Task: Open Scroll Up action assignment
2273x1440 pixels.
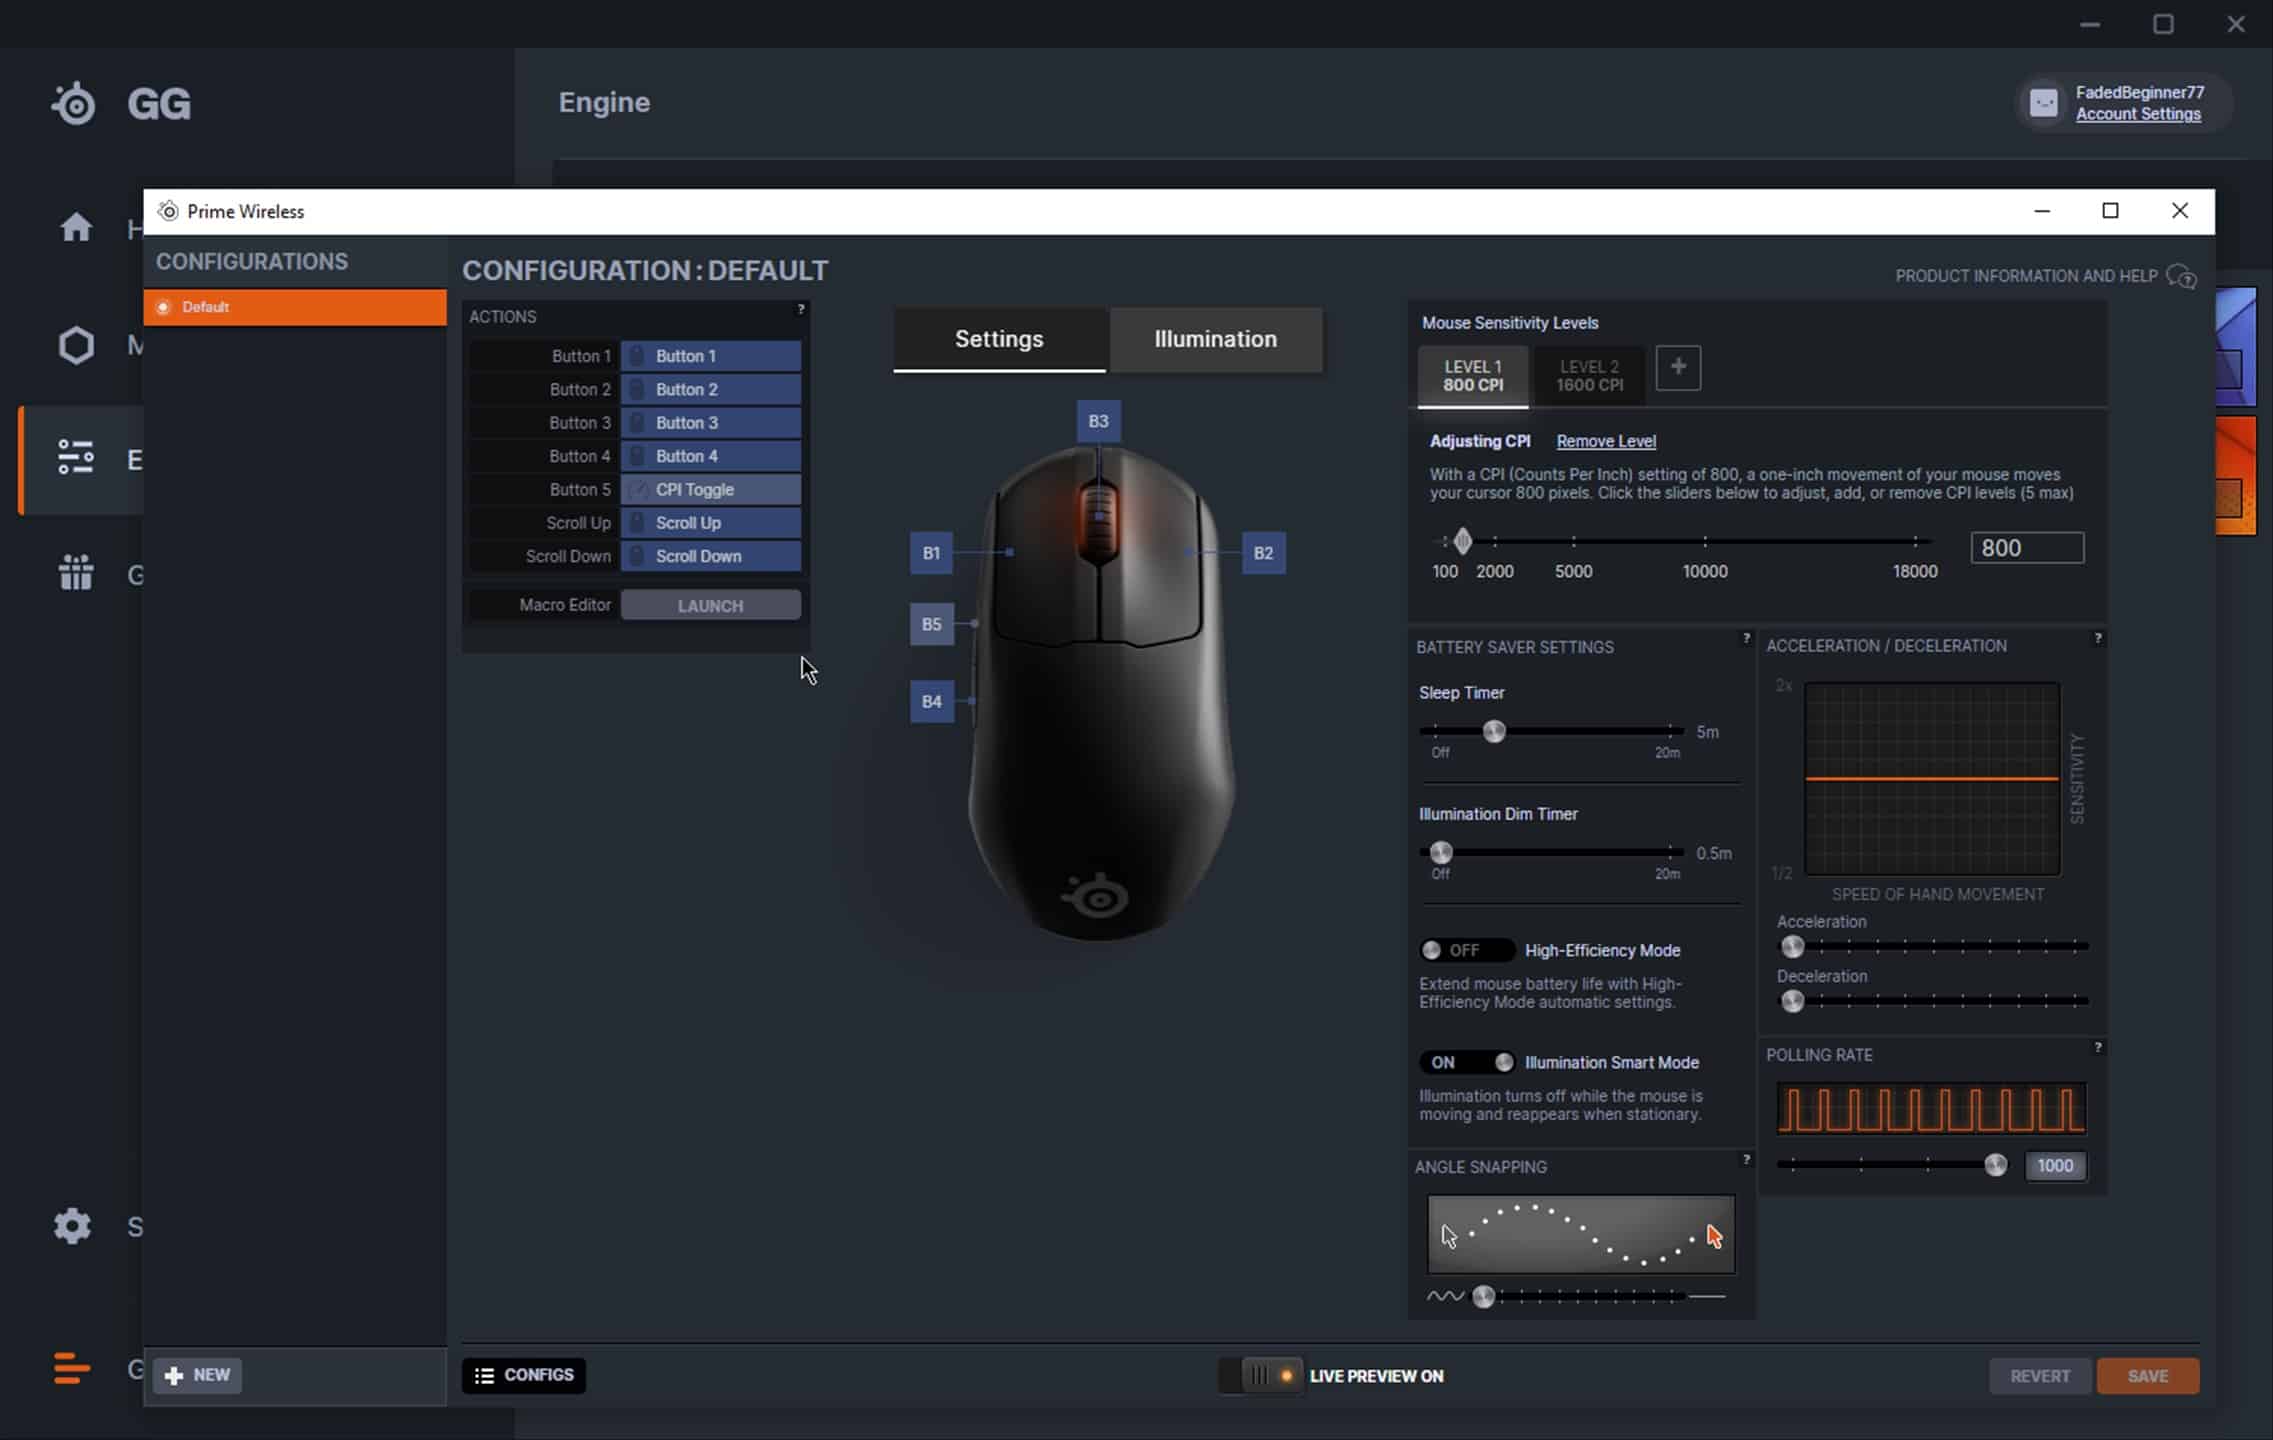Action: point(711,523)
